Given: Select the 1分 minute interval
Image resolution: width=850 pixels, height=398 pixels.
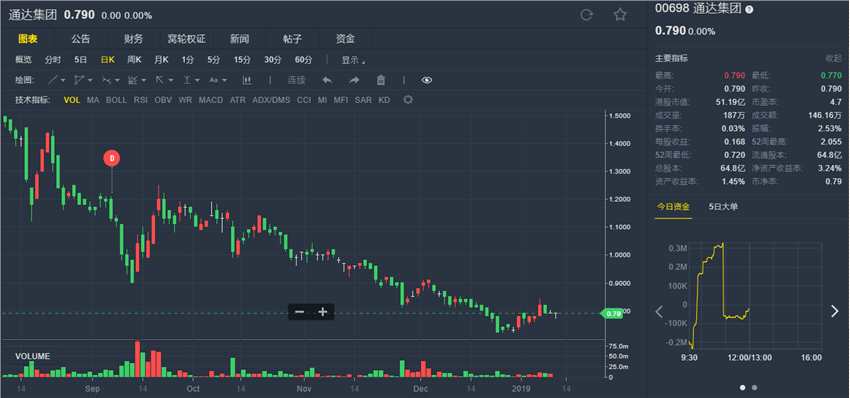Looking at the screenshot, I should (187, 60).
